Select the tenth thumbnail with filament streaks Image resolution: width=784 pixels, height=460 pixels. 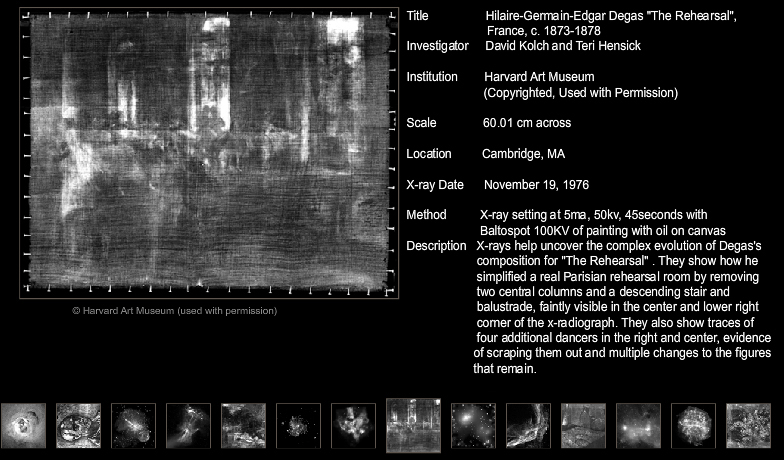[528, 426]
